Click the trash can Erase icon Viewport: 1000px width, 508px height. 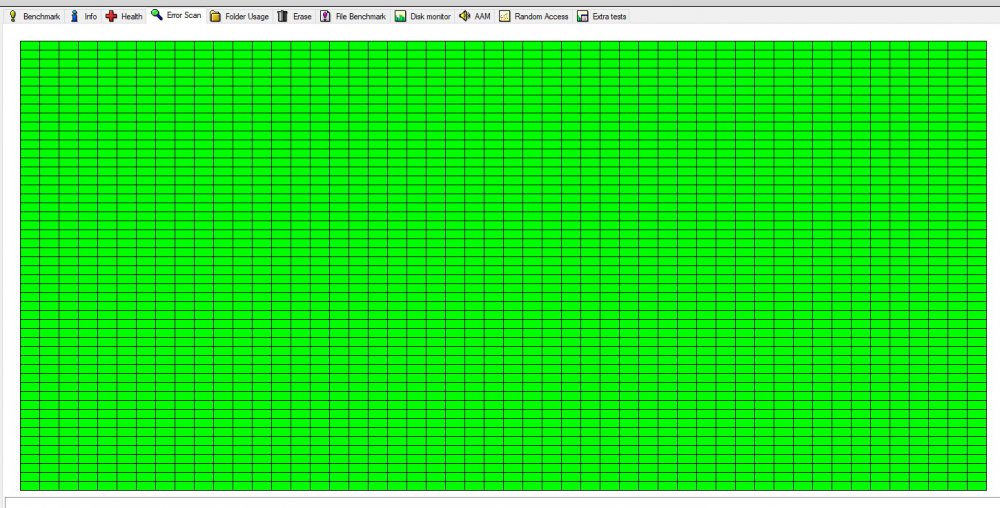coord(283,16)
